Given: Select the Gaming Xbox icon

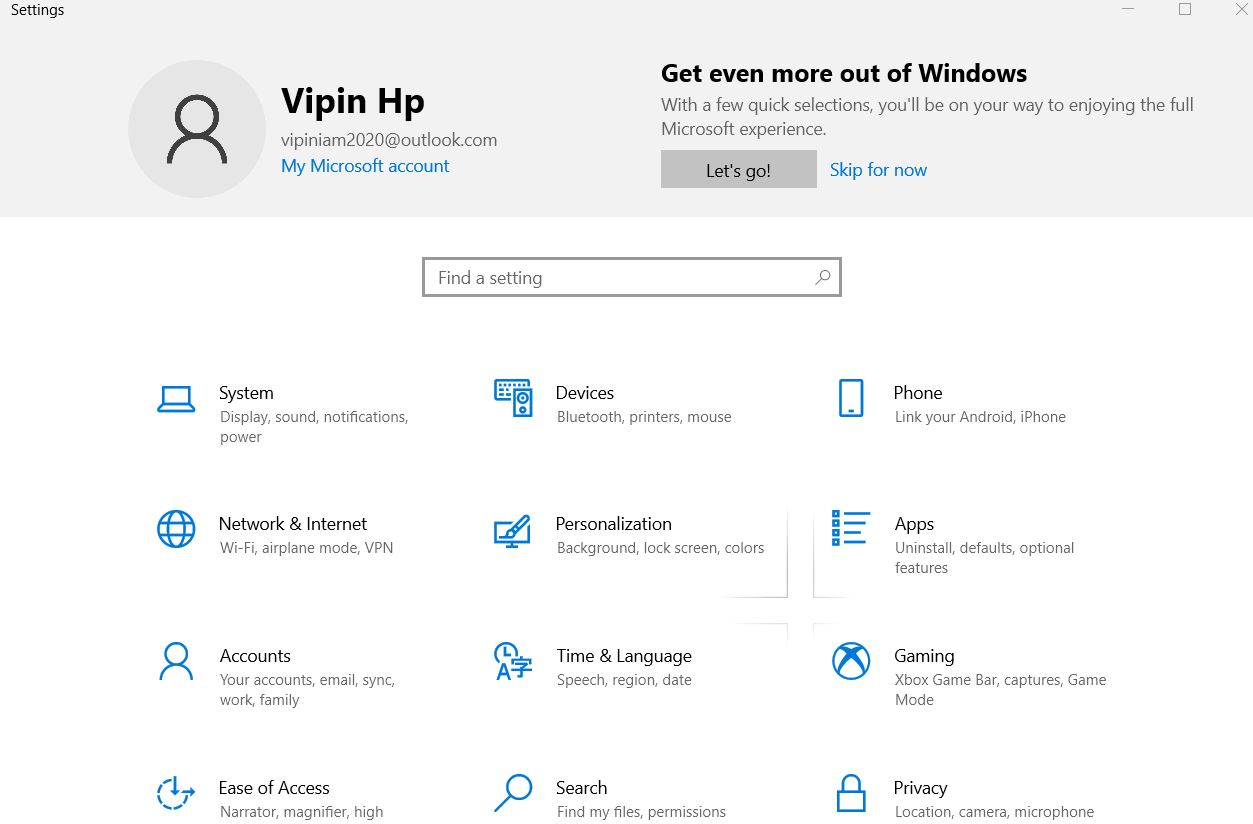Looking at the screenshot, I should pyautogui.click(x=851, y=661).
